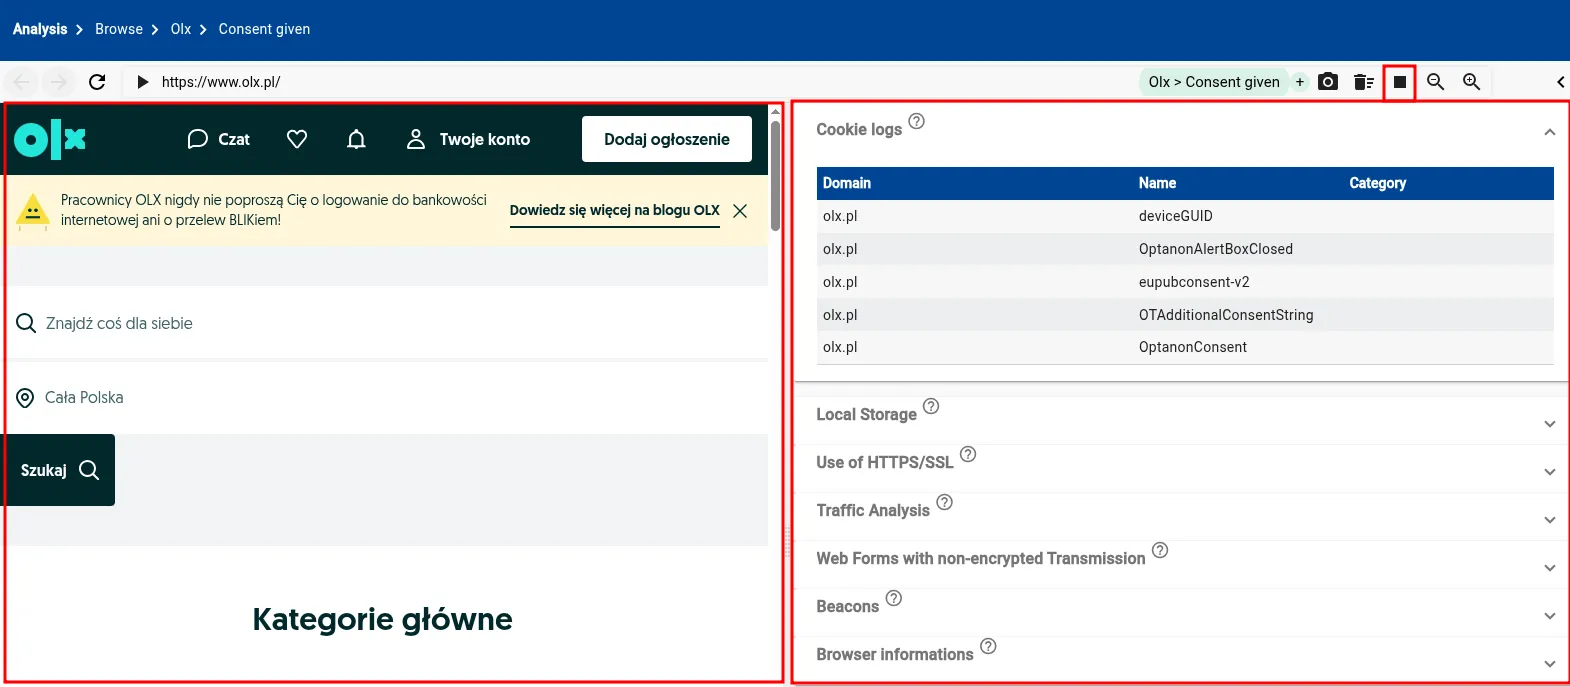Click the Dodaj ogłoszenie button
1570x687 pixels.
pos(667,139)
